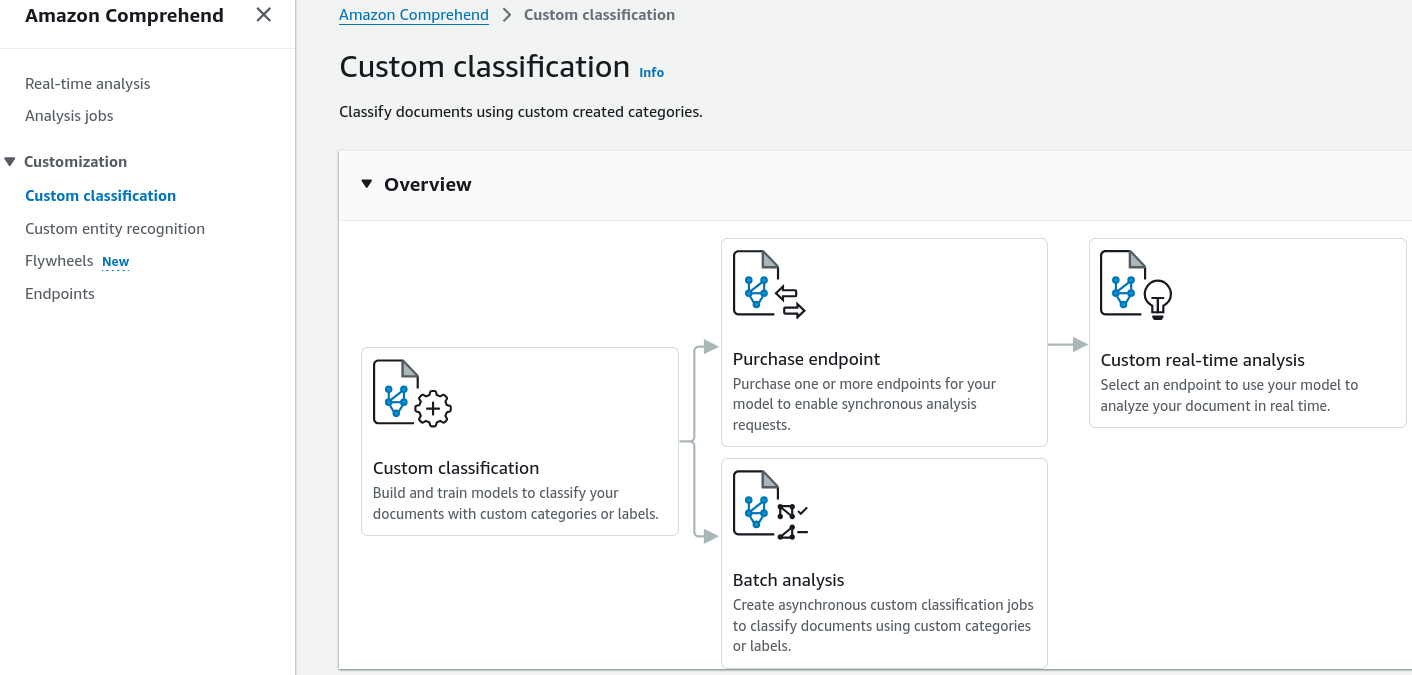Click the Purchase endpoint card heading
1412x675 pixels.
click(806, 359)
